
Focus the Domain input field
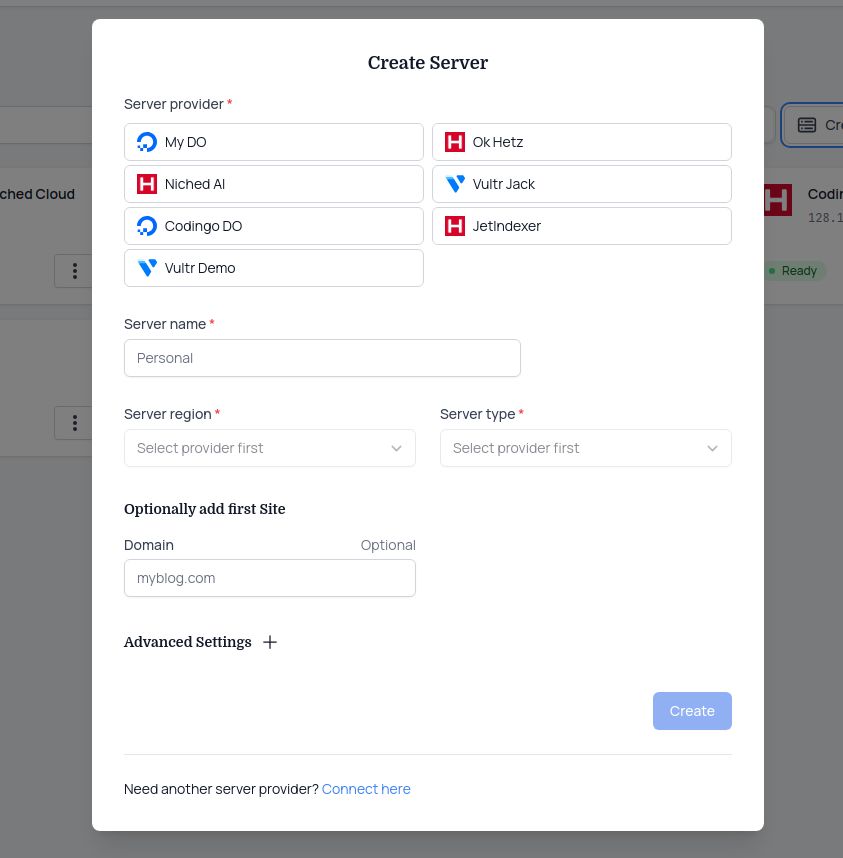point(269,578)
